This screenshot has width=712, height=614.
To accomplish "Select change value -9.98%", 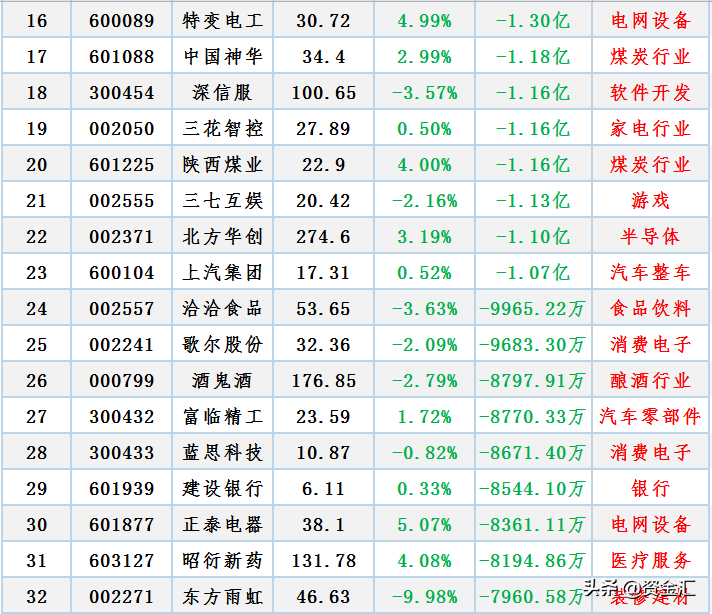I will [424, 597].
